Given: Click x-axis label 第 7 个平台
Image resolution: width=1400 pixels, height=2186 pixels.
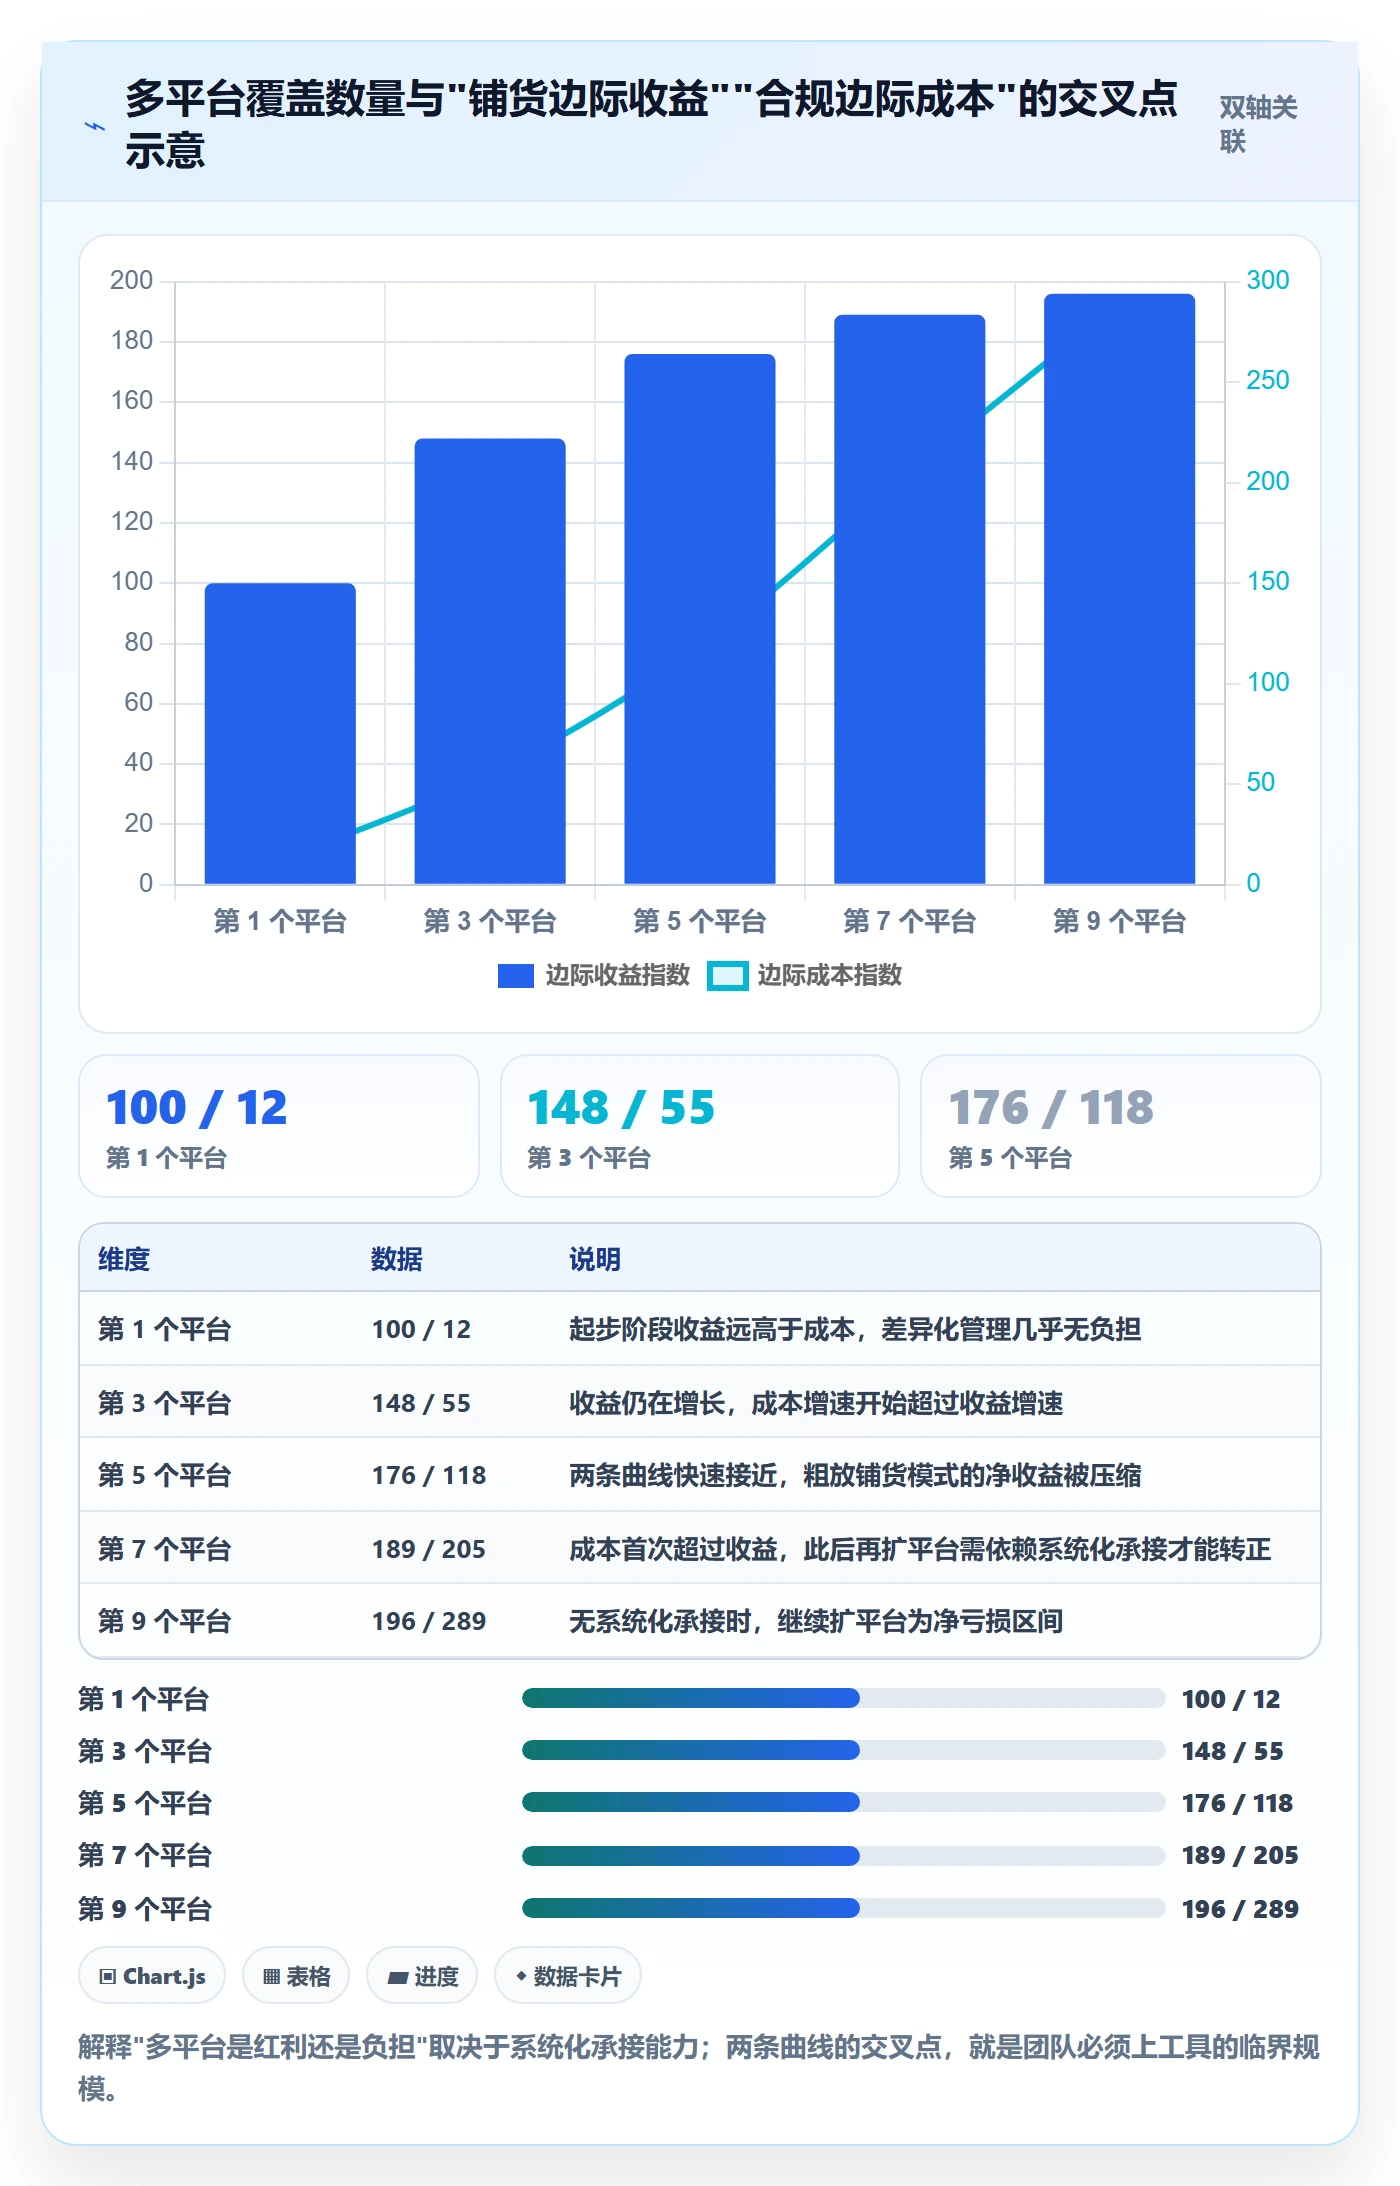Looking at the screenshot, I should 909,921.
